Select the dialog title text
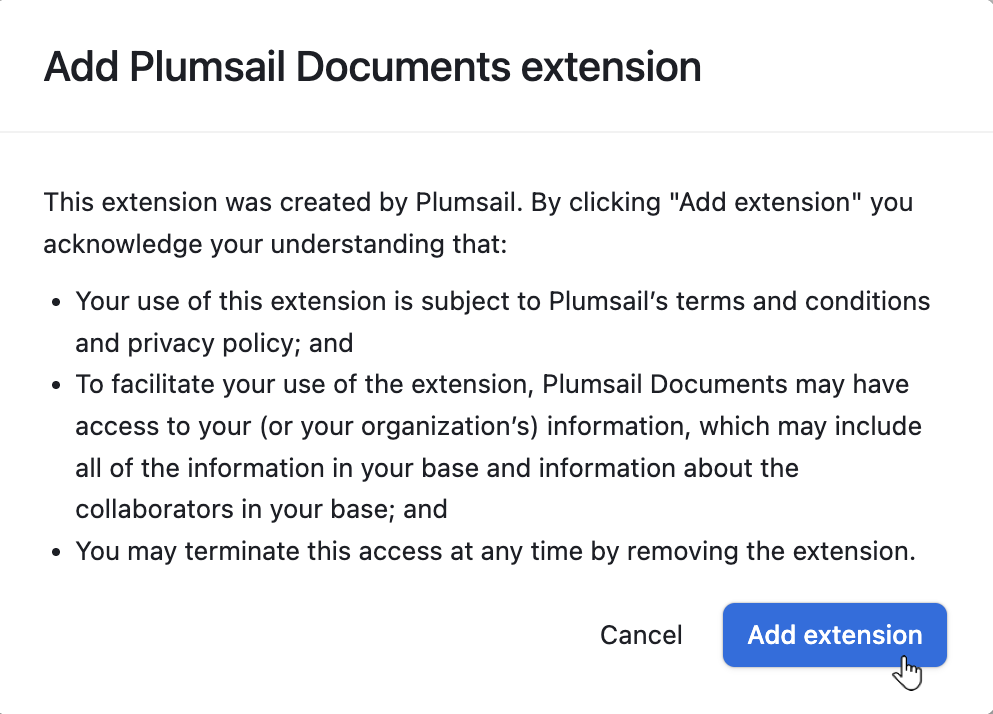 pyautogui.click(x=372, y=67)
